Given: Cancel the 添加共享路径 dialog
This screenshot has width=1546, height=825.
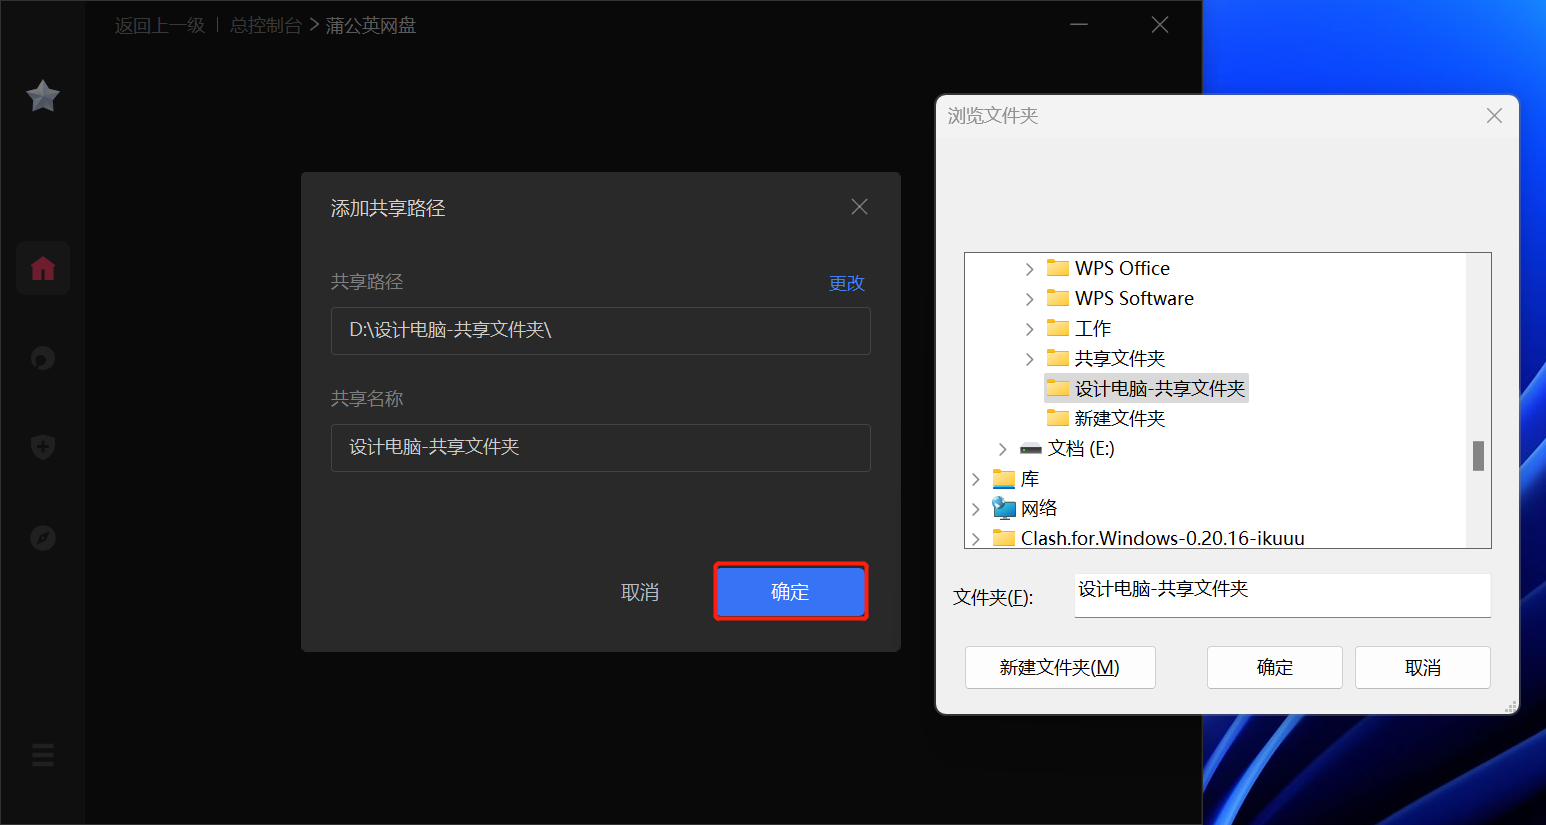Looking at the screenshot, I should point(640,592).
